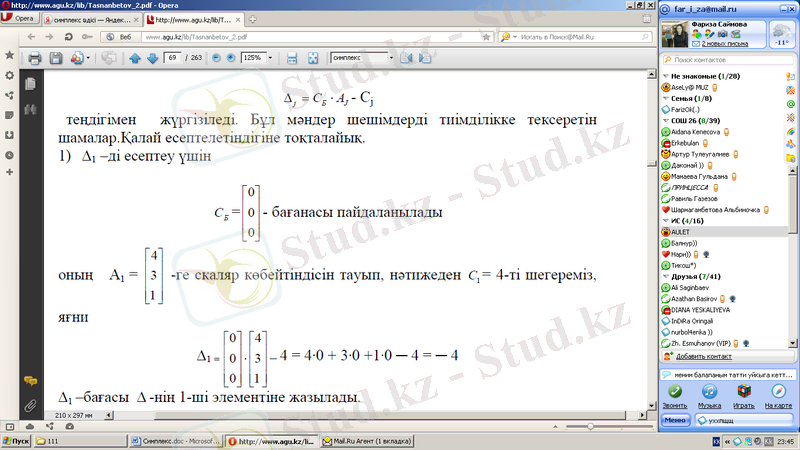The image size is (800, 450).
Task: Open Opera bookmarks star panel
Action: pyautogui.click(x=9, y=55)
